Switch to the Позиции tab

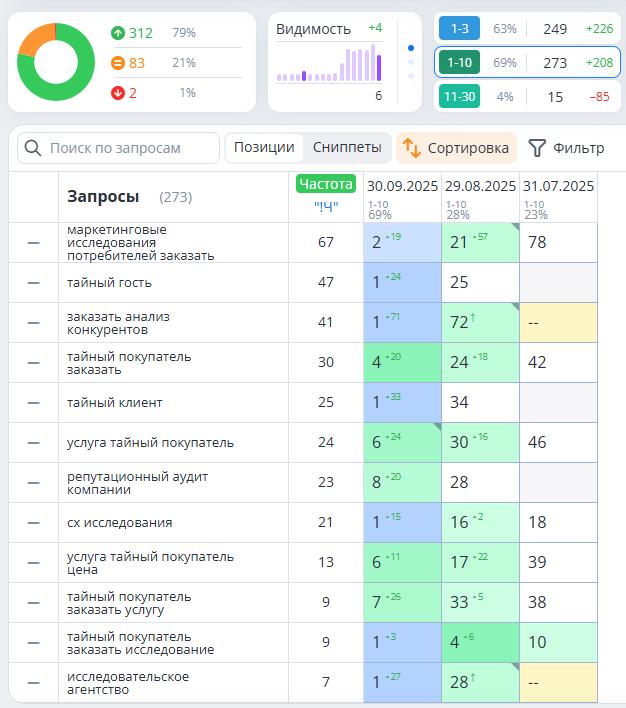click(264, 148)
